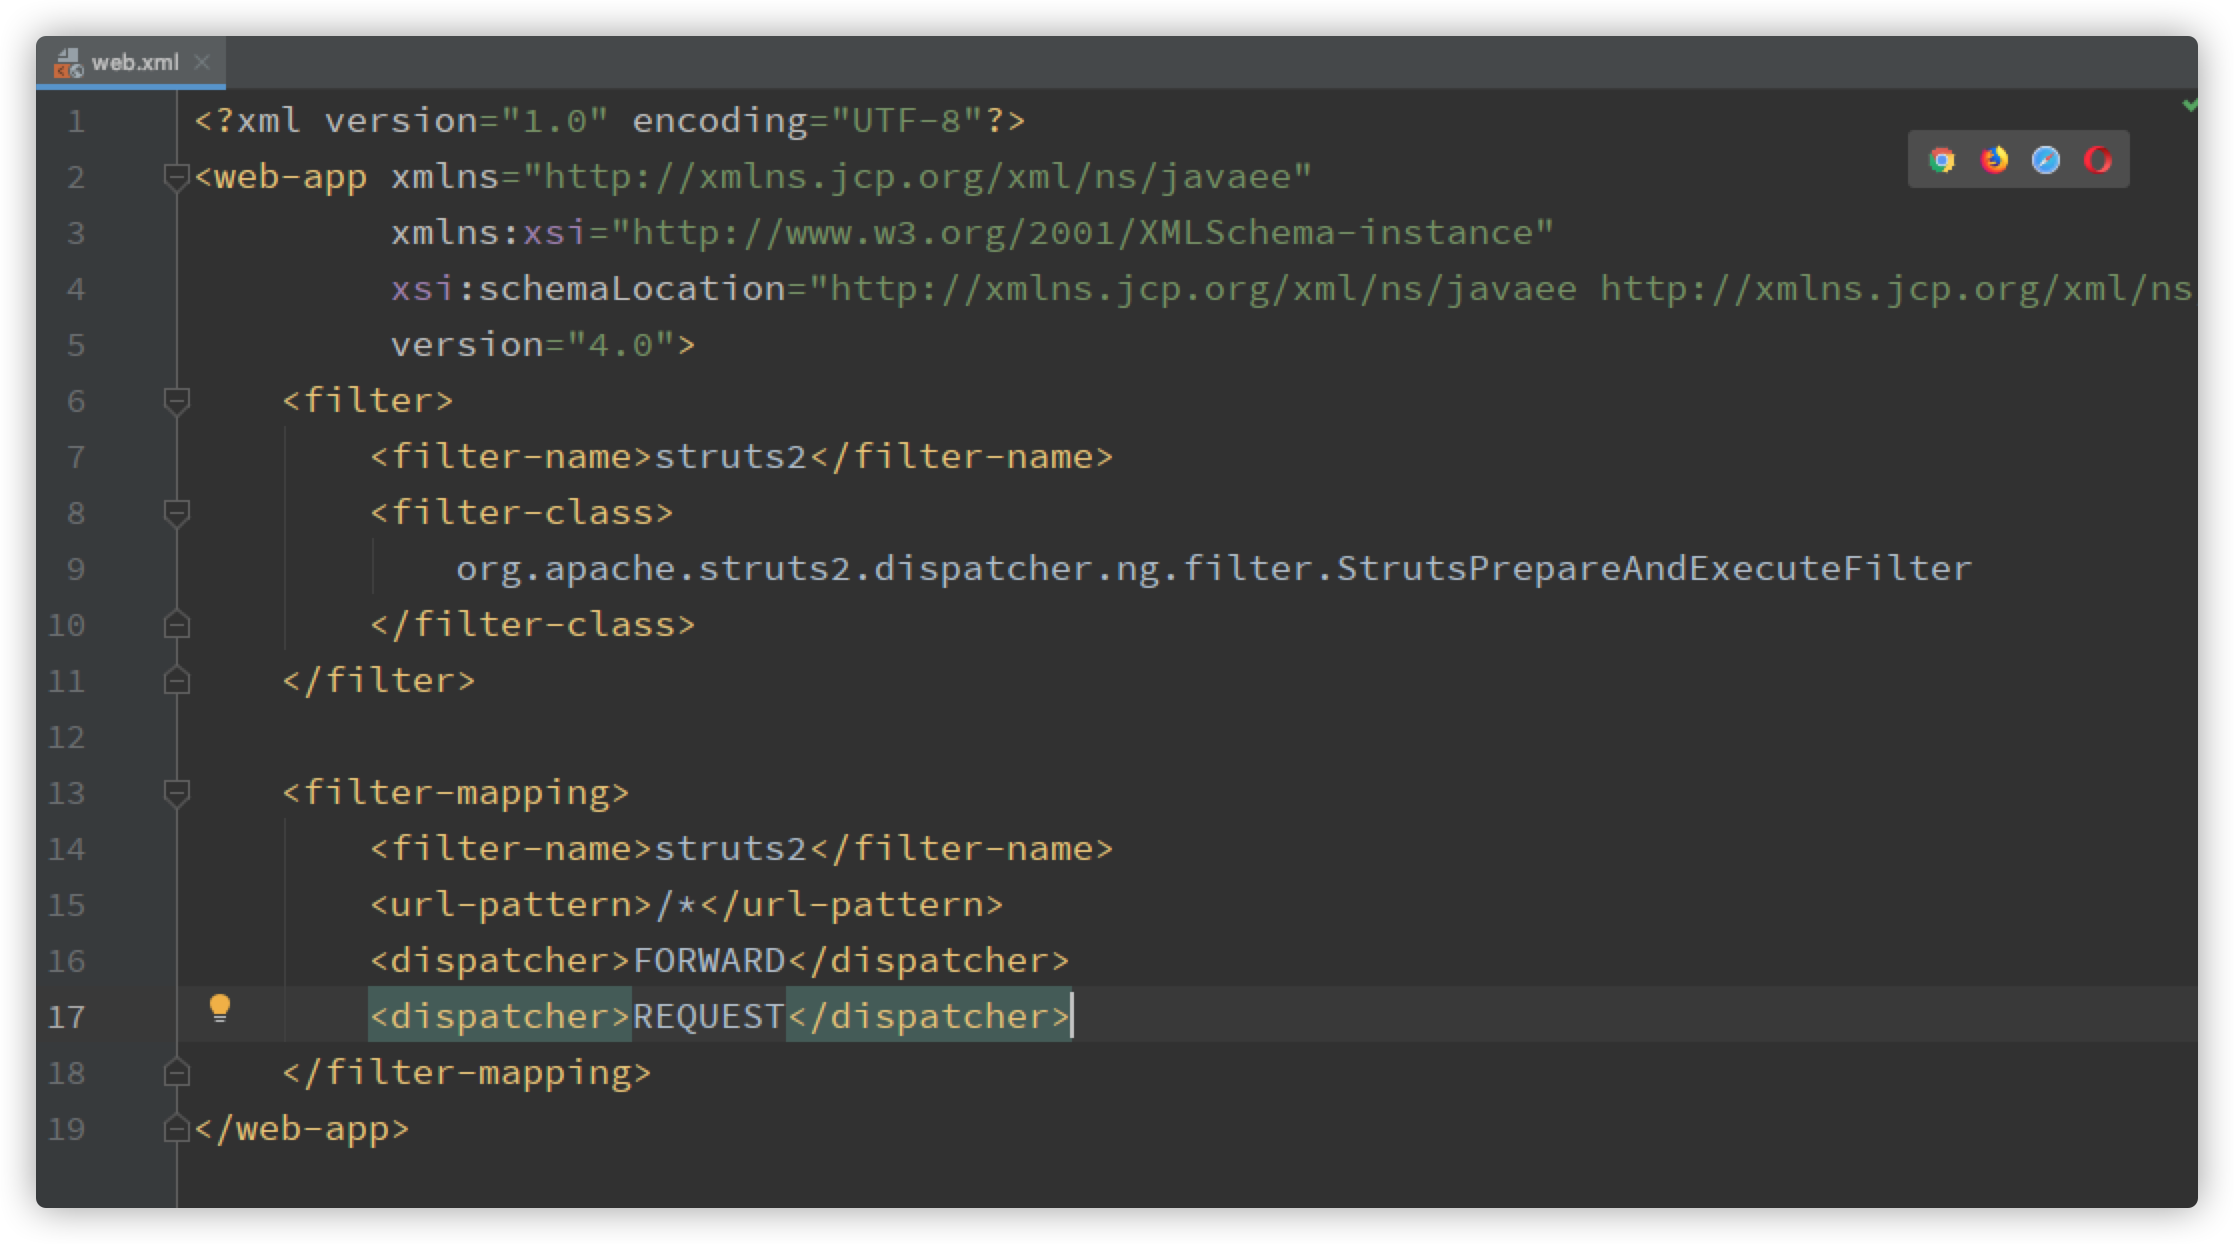Click fold end marker at line 18
The width and height of the screenshot is (2234, 1244).
click(176, 1073)
